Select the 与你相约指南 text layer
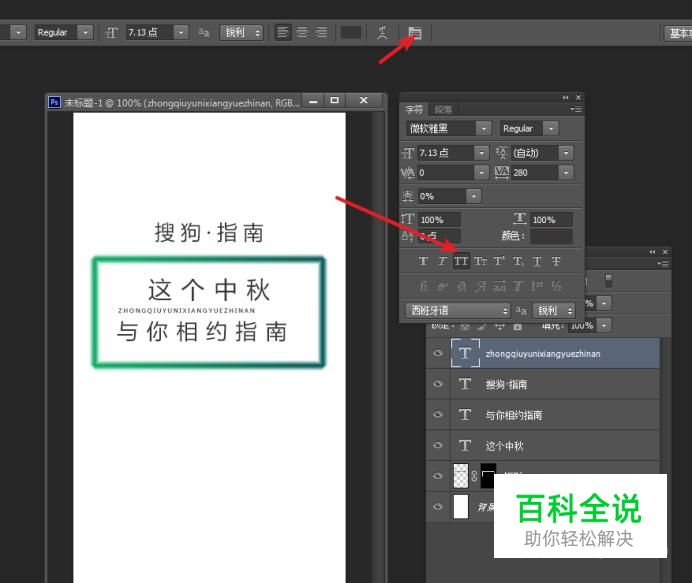The width and height of the screenshot is (692, 583). click(x=555, y=414)
